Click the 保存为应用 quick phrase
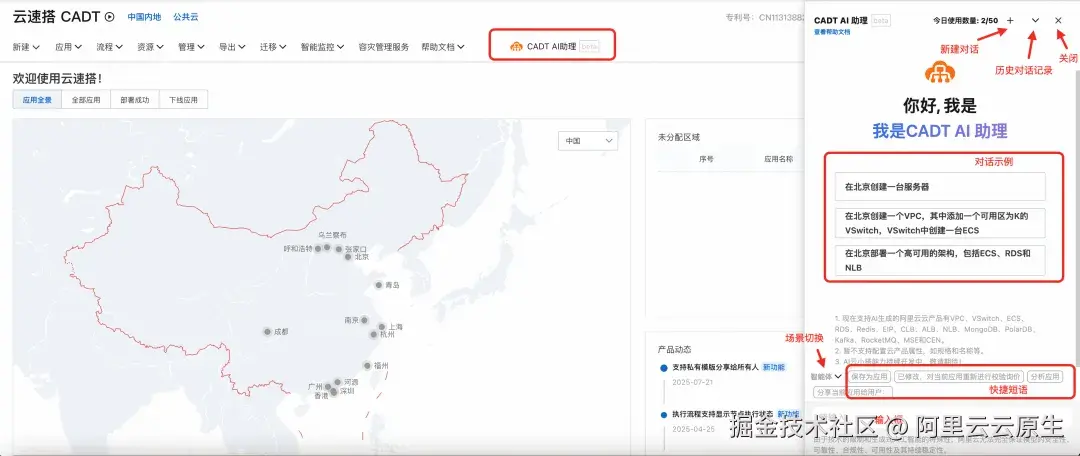 [x=869, y=377]
